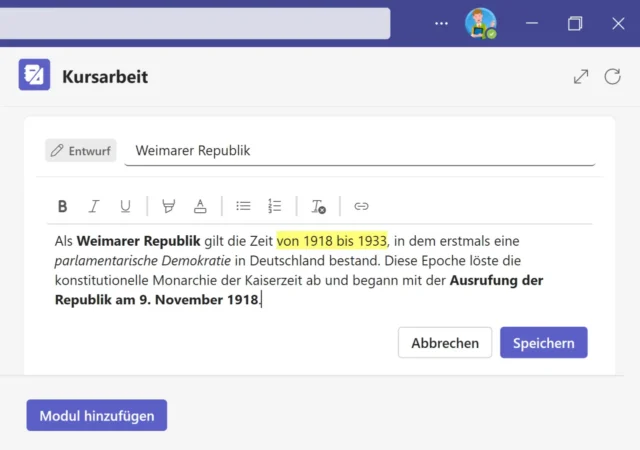
Task: Edit the Weimarer Republik title field
Action: 360,150
